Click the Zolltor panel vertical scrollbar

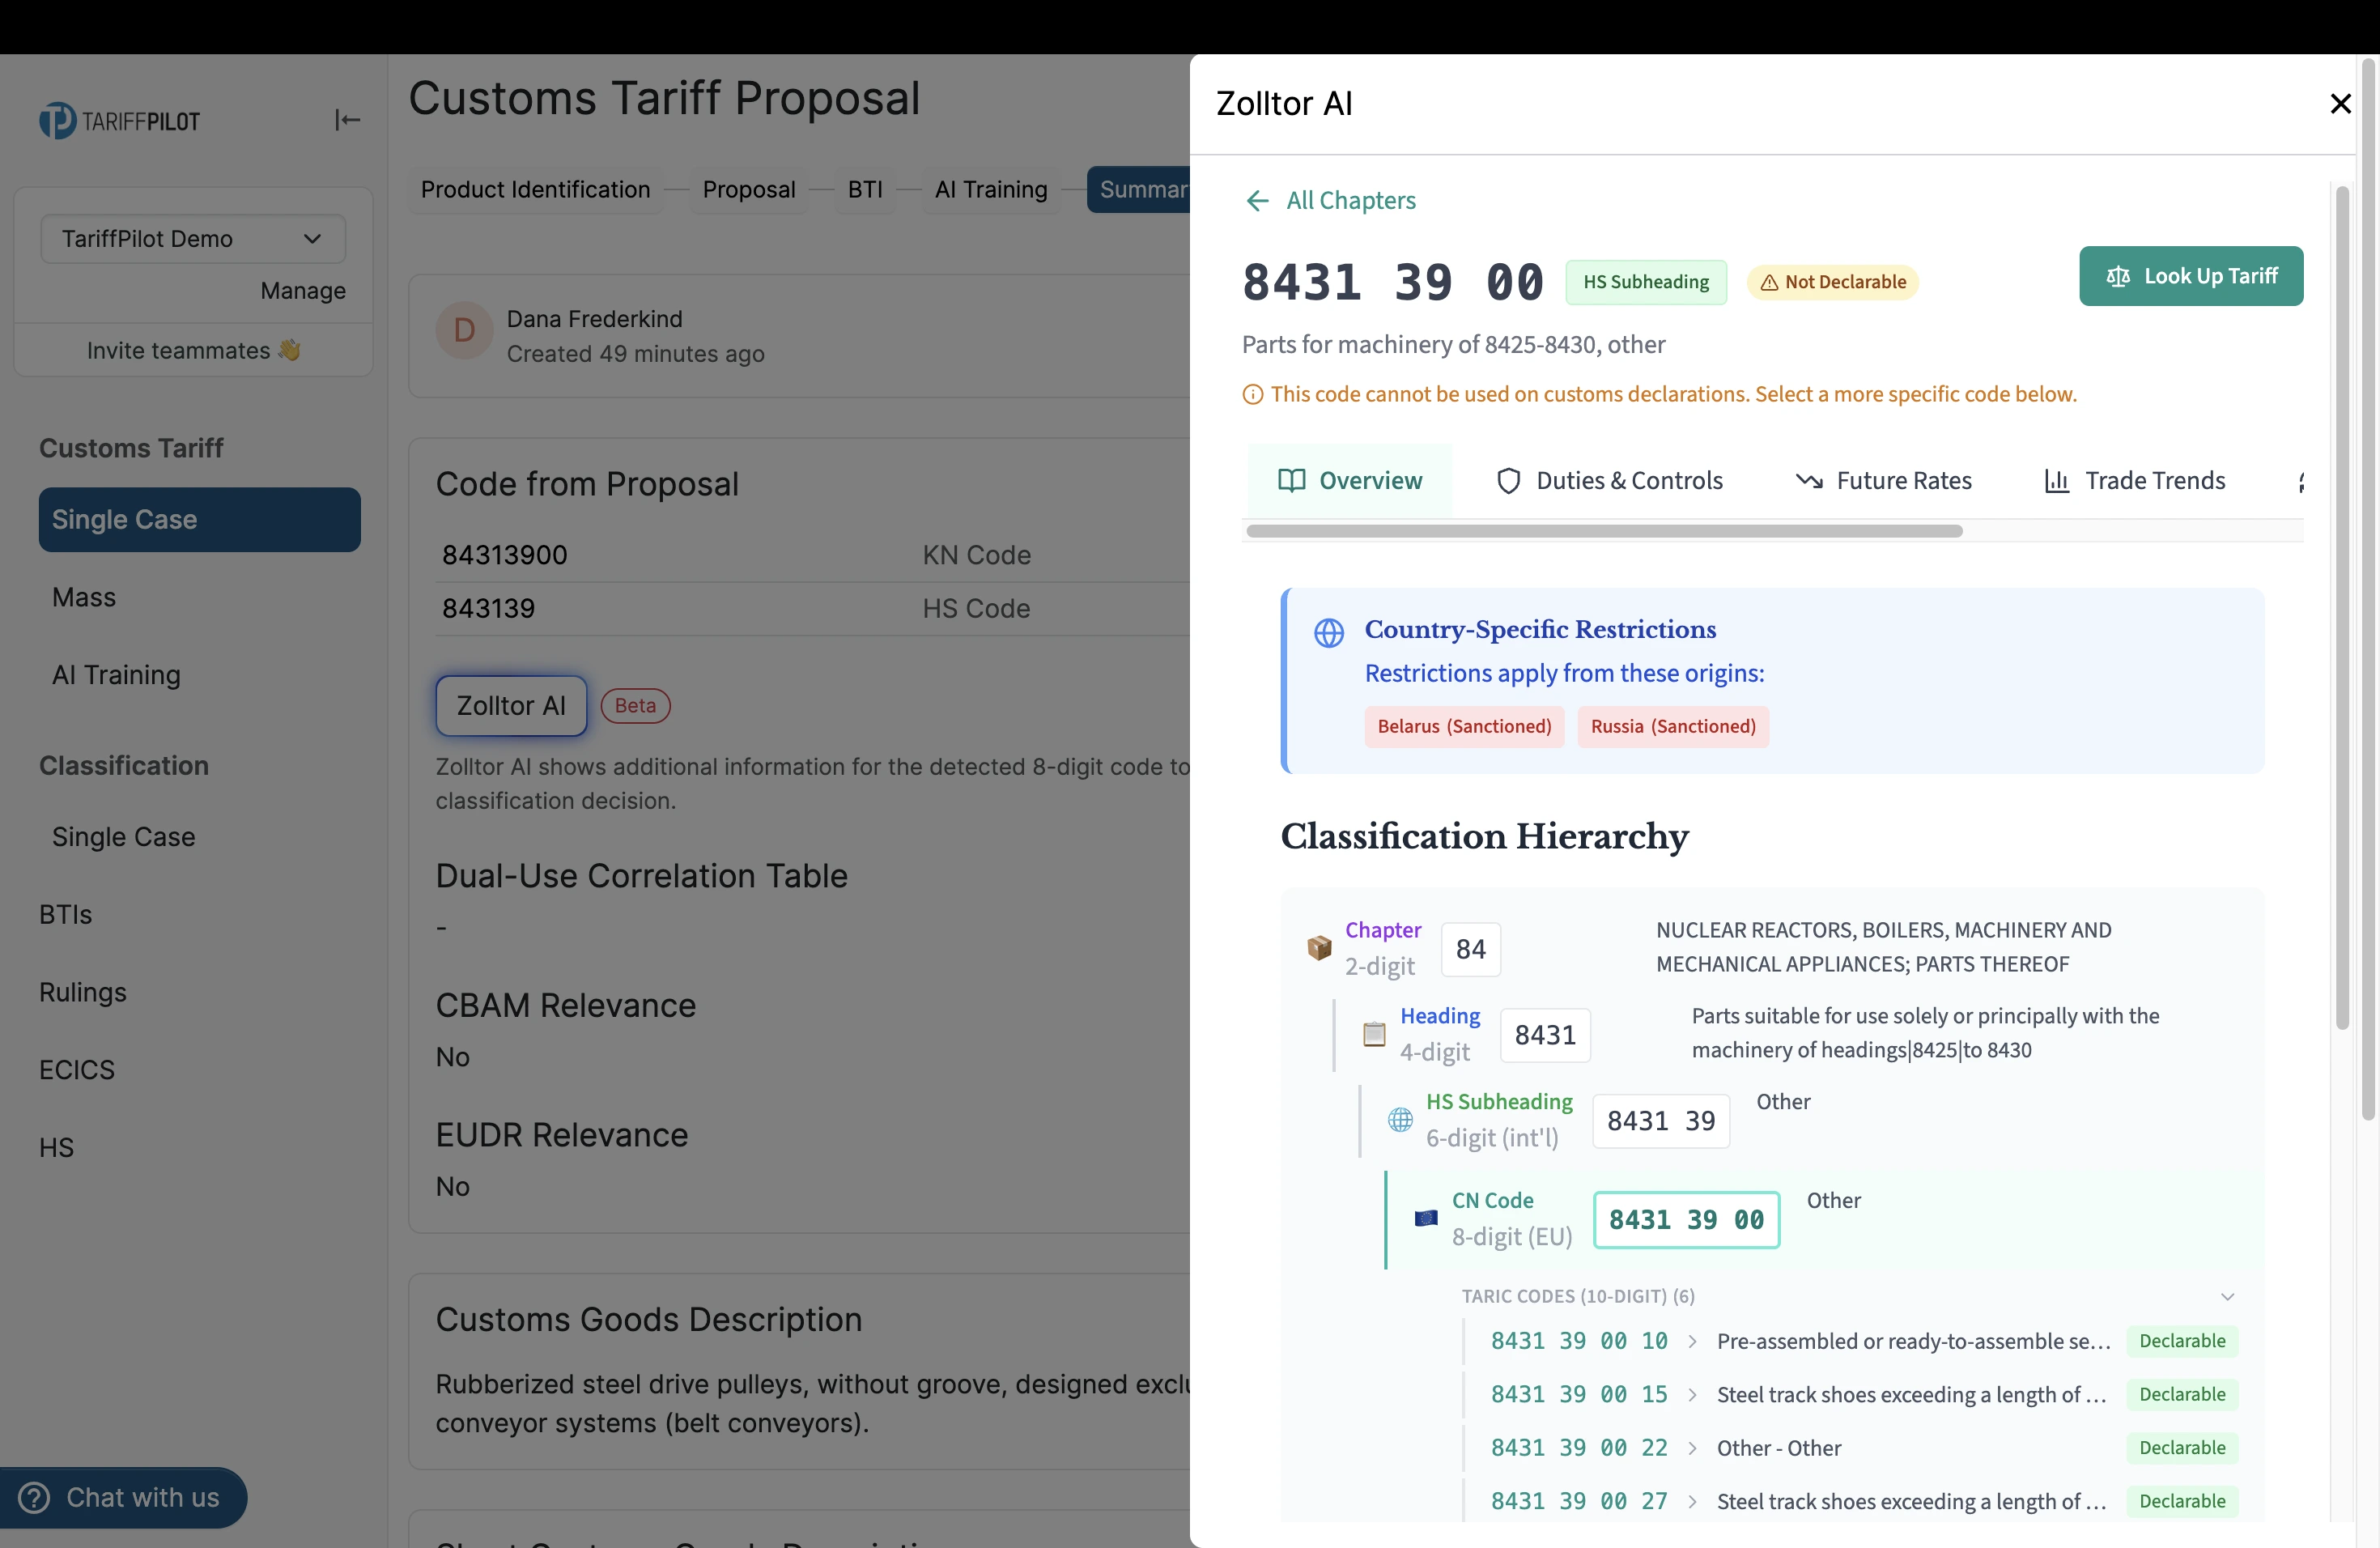coord(2342,607)
